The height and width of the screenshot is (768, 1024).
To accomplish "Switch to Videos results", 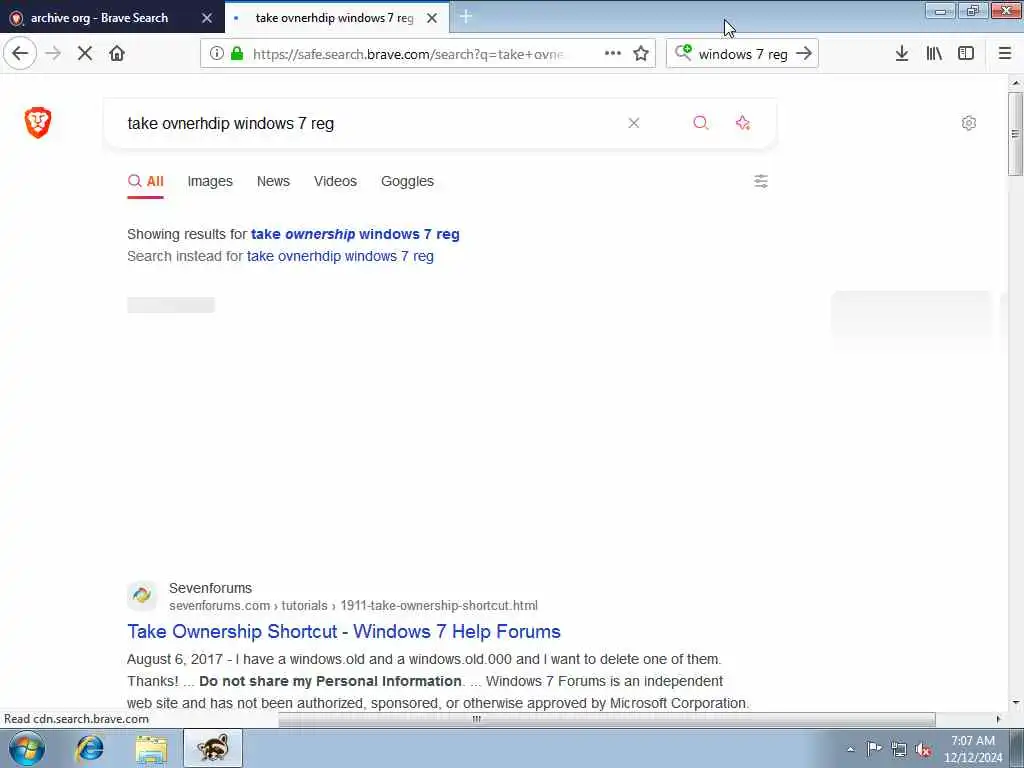I will tap(335, 181).
